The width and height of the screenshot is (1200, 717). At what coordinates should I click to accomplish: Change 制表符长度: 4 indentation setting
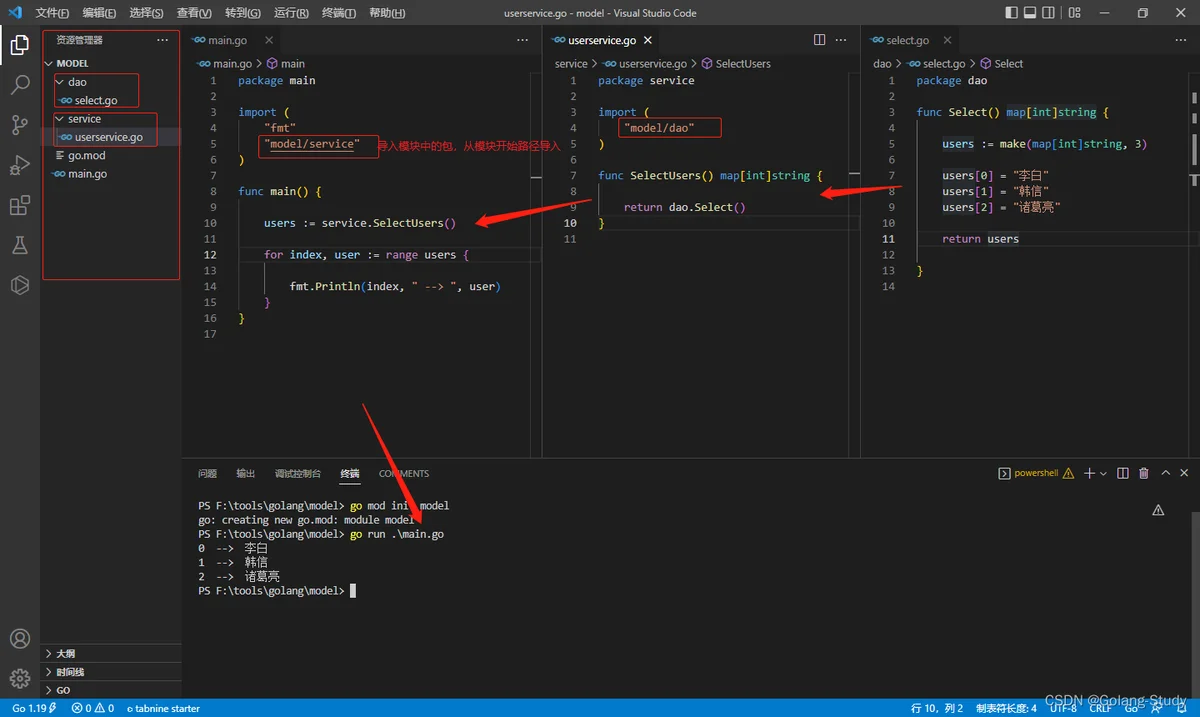[x=1006, y=708]
